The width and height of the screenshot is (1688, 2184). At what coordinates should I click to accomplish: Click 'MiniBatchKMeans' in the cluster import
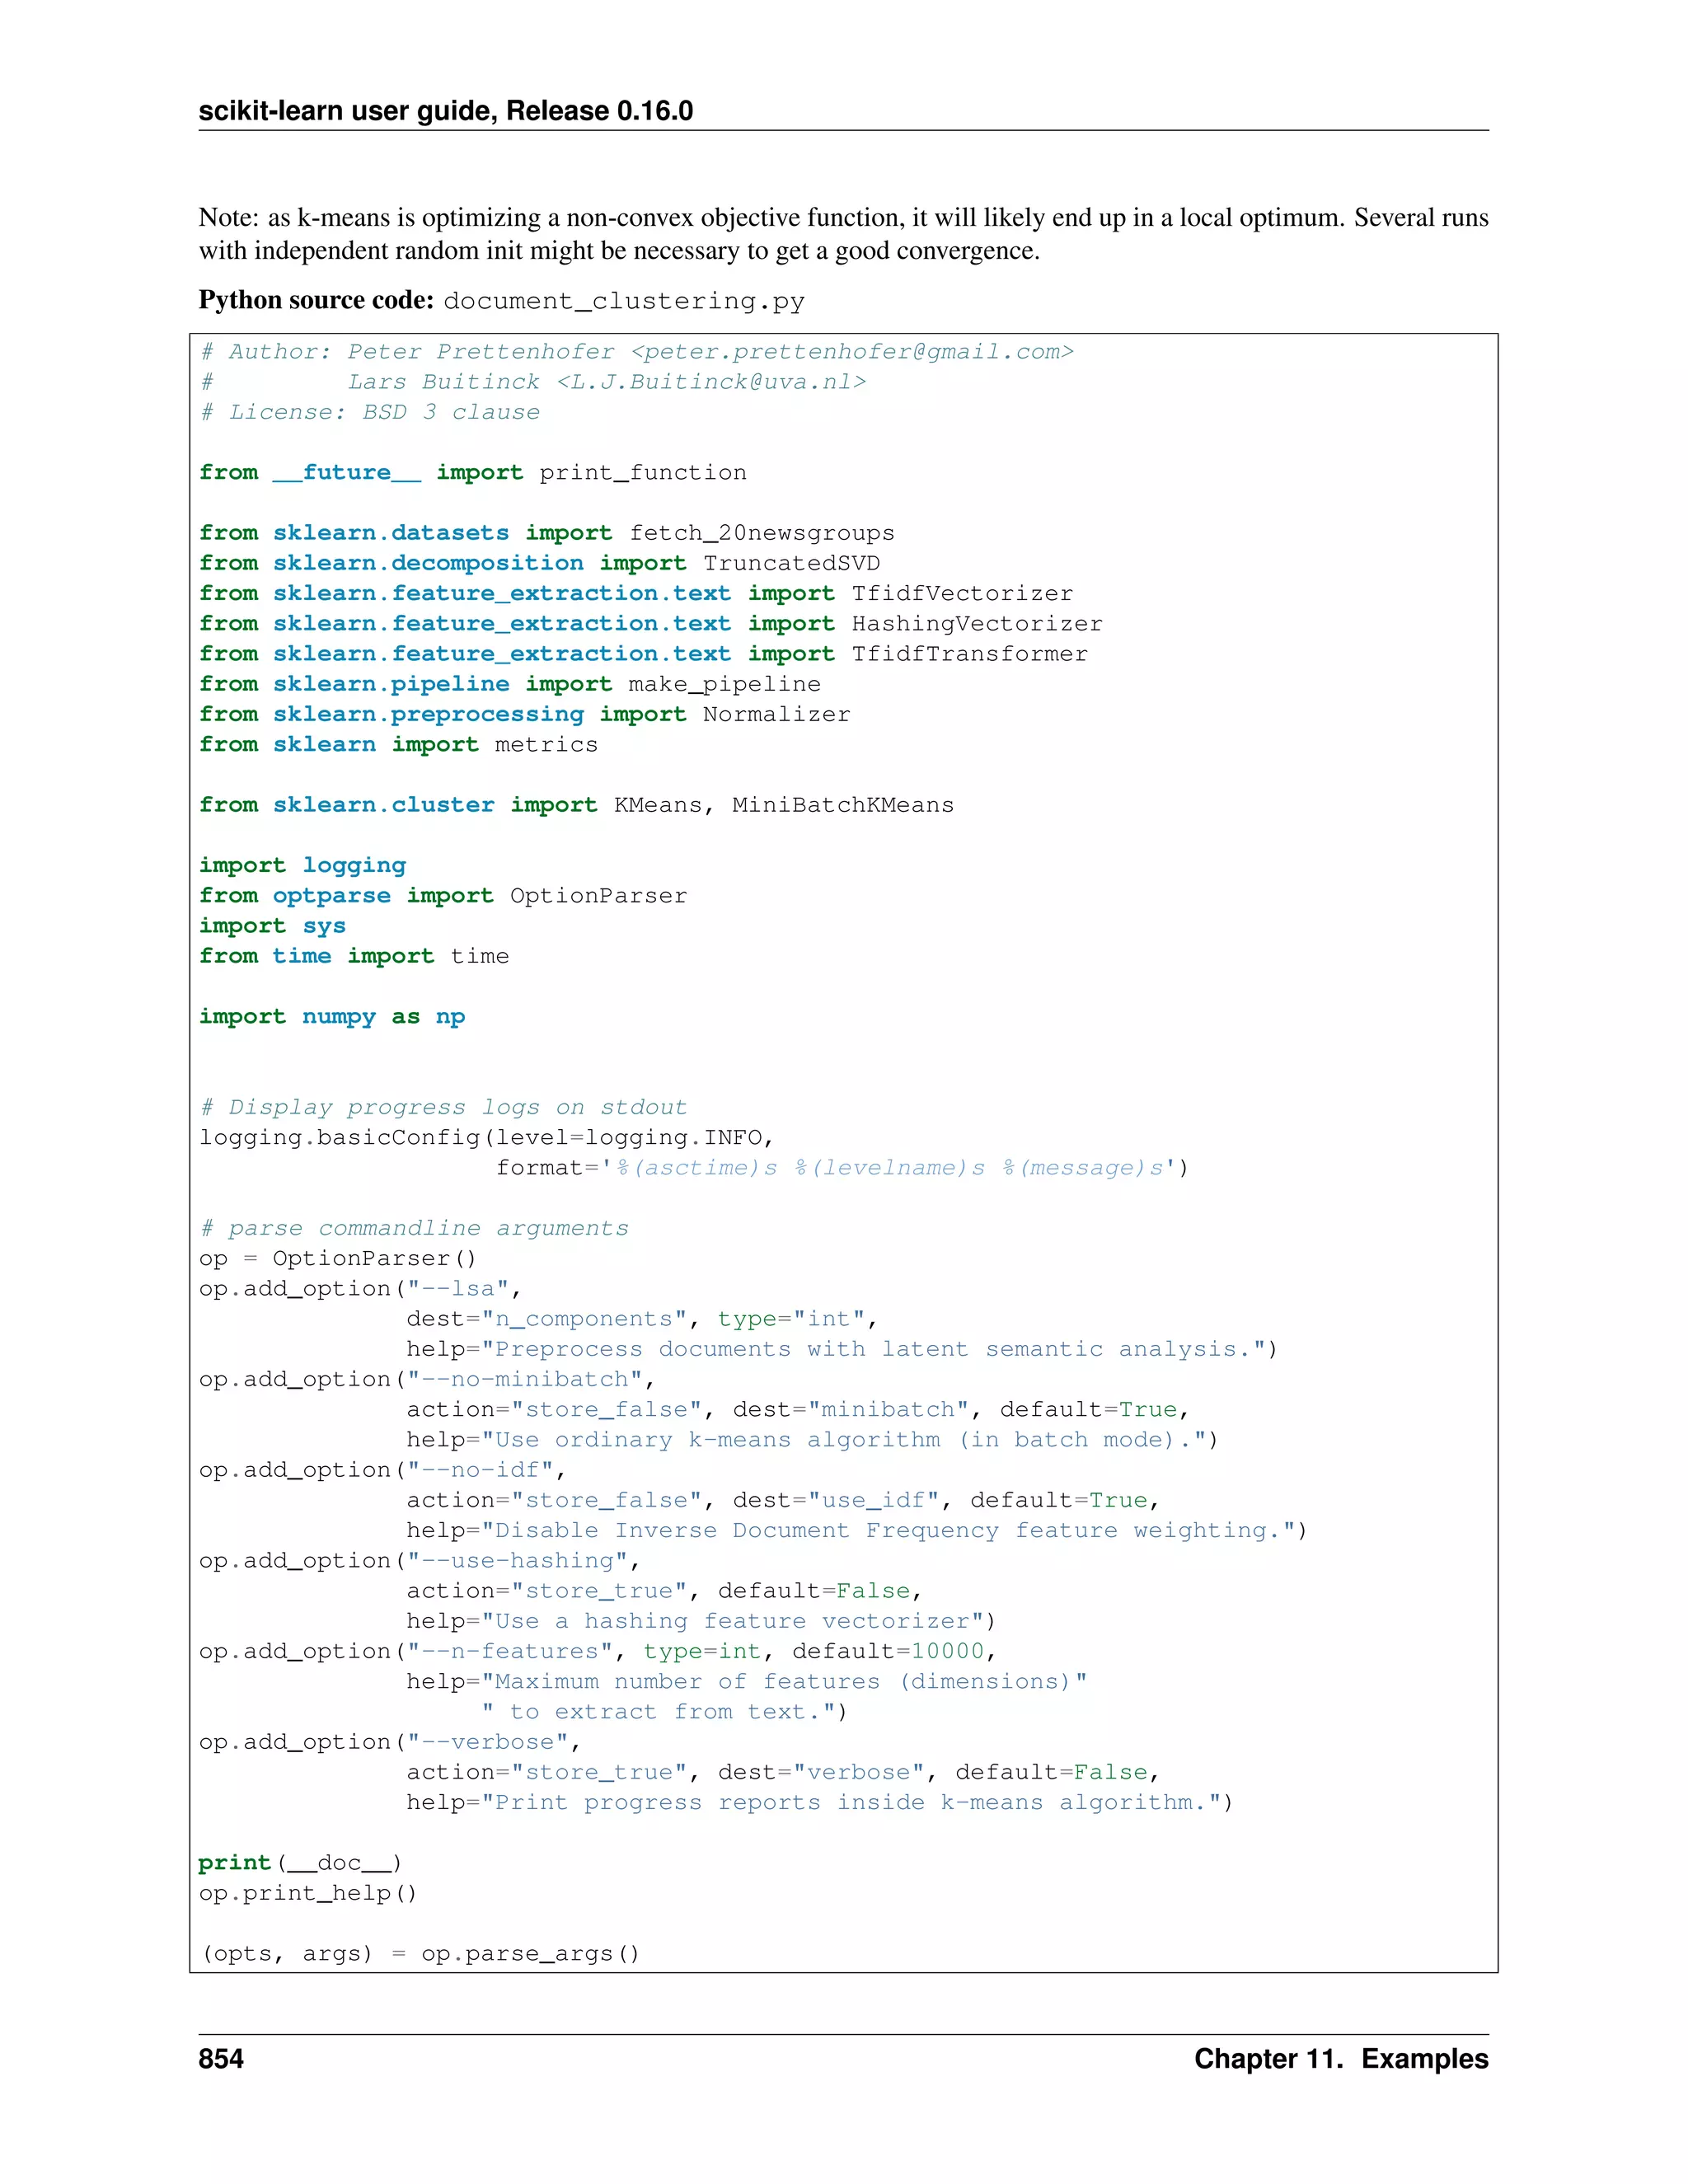coord(843,805)
